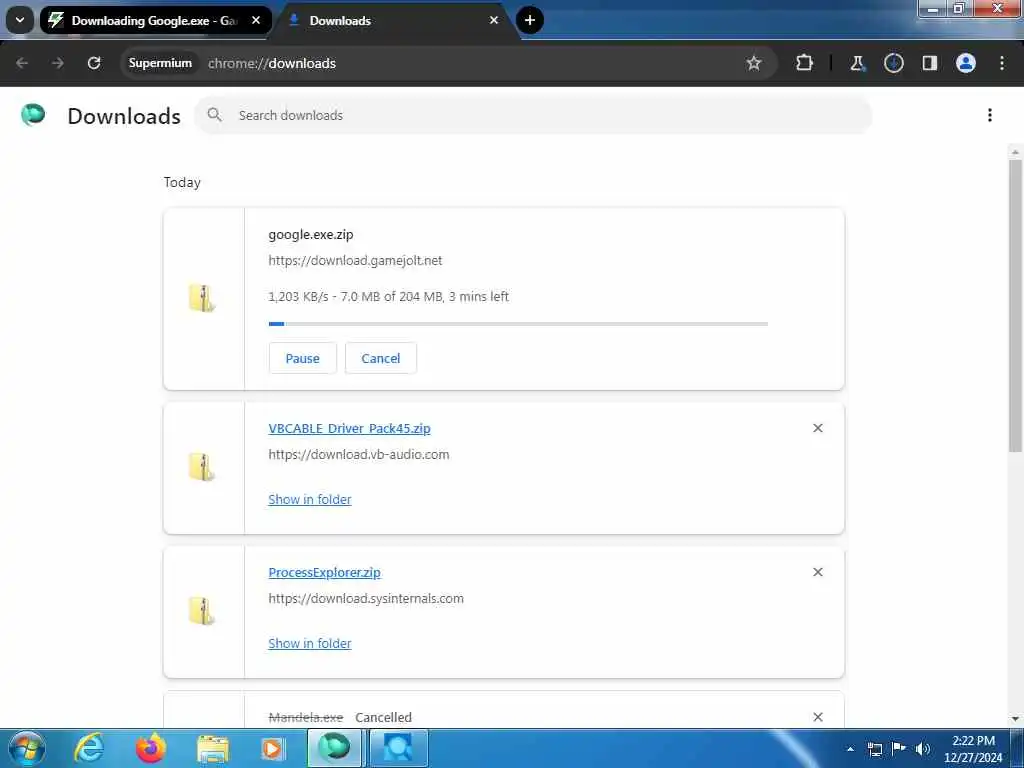Open ProcessExplorer.zip file link
Screen dimensions: 1024x768
click(x=325, y=572)
